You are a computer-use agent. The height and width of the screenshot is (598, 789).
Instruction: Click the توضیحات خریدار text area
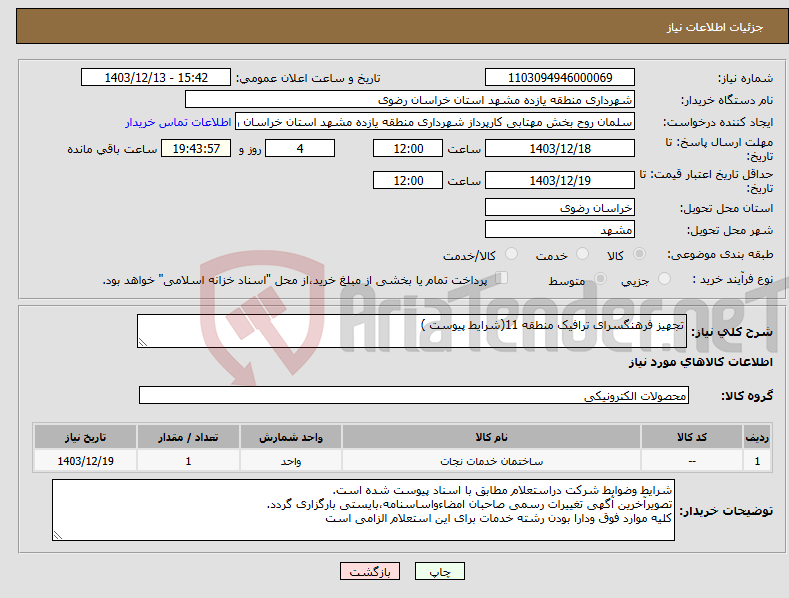[x=363, y=510]
